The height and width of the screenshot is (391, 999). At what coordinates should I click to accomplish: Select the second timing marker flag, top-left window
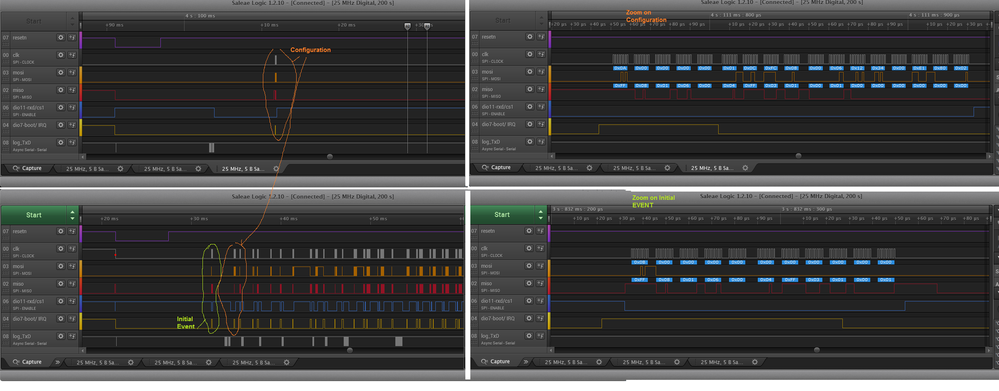point(427,25)
